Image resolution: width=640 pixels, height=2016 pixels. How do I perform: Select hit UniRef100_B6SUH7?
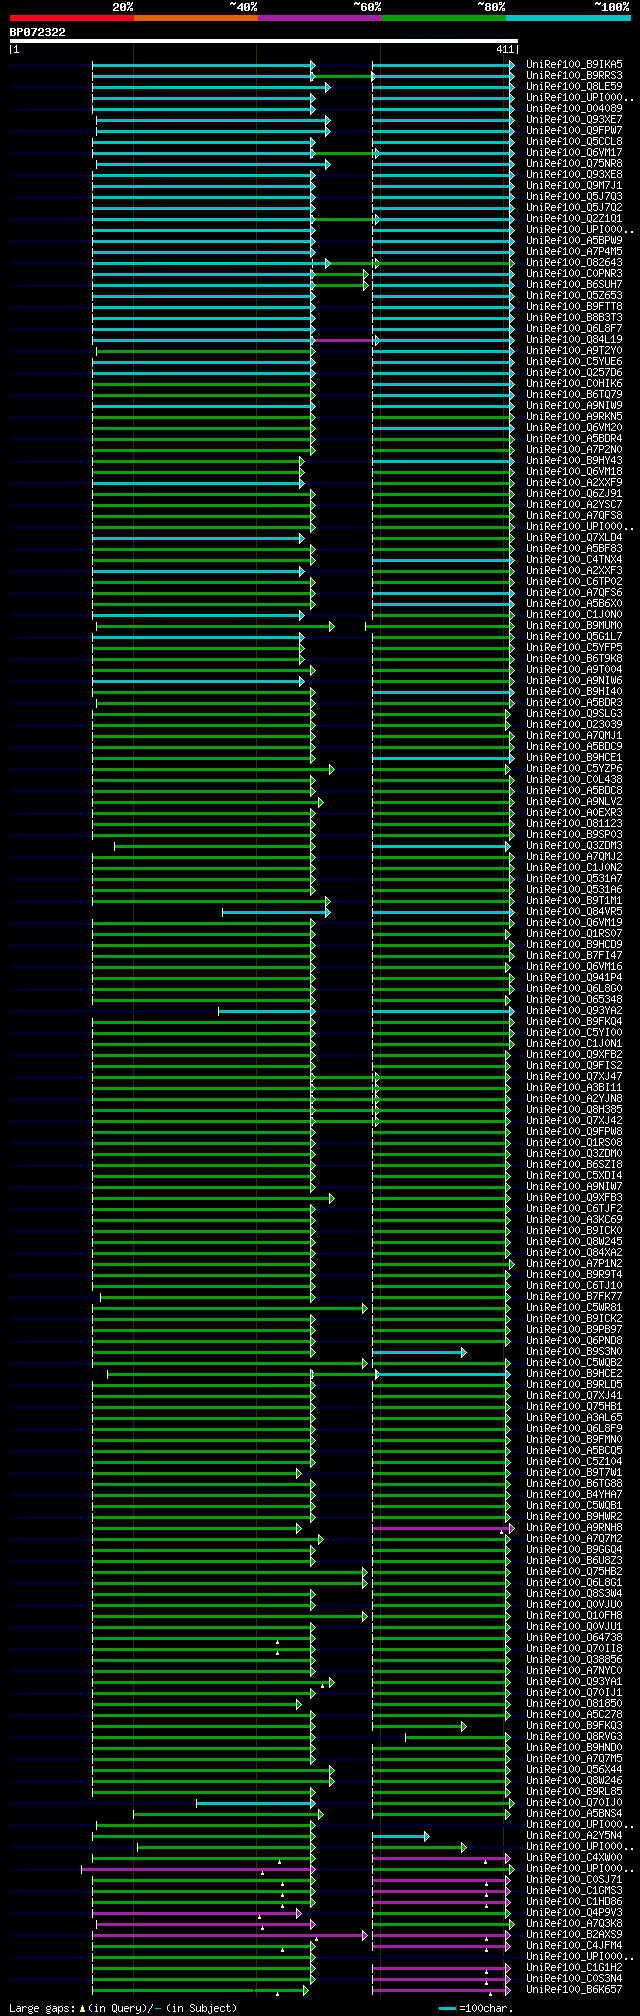(x=574, y=284)
